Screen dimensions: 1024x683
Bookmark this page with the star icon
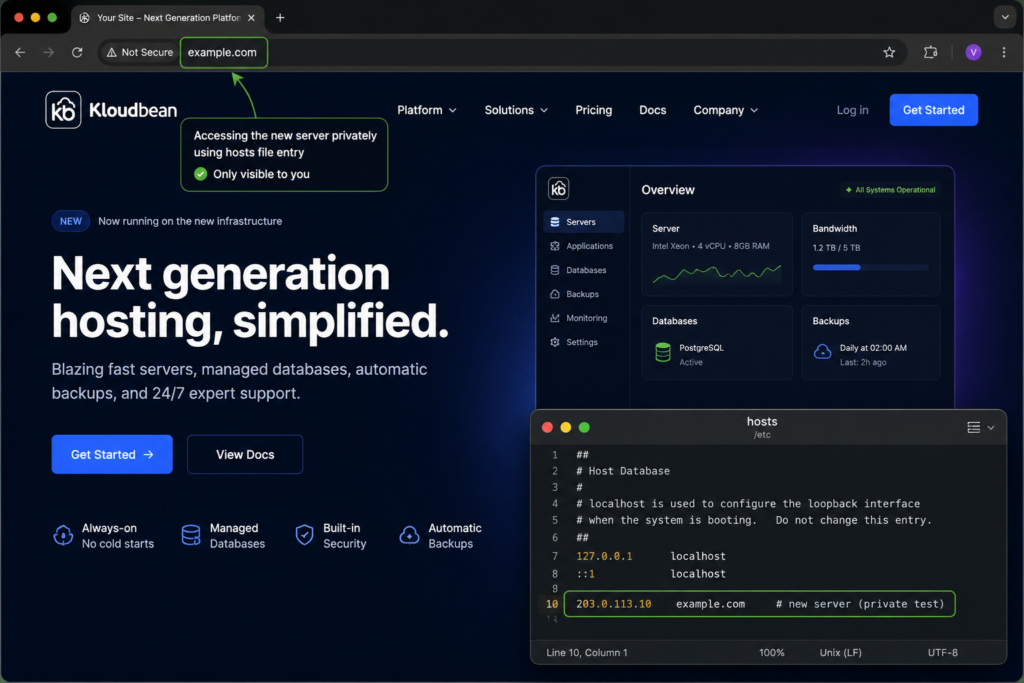[889, 52]
